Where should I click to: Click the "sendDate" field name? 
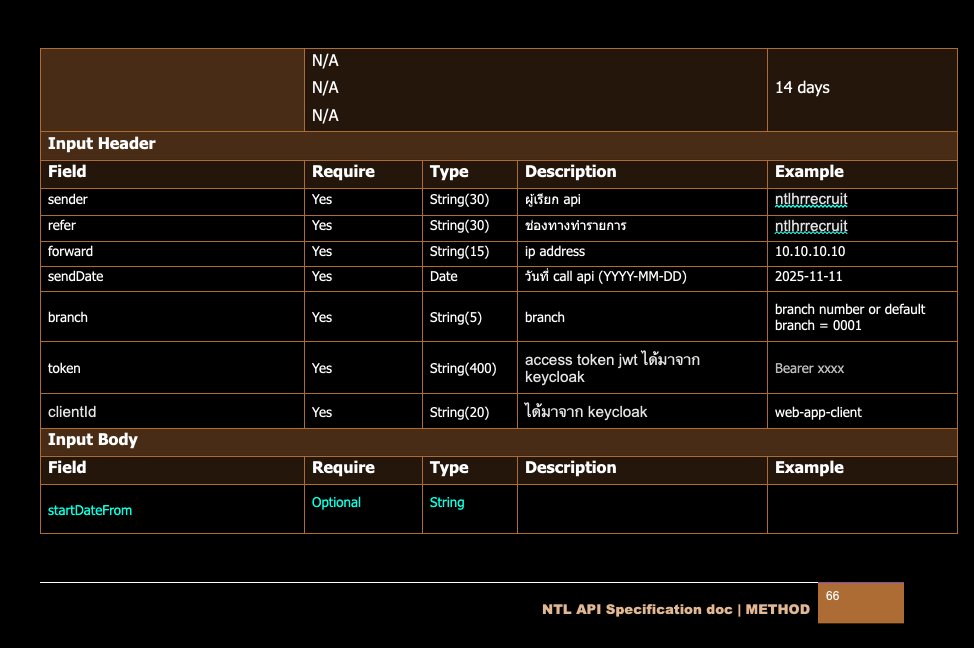75,277
